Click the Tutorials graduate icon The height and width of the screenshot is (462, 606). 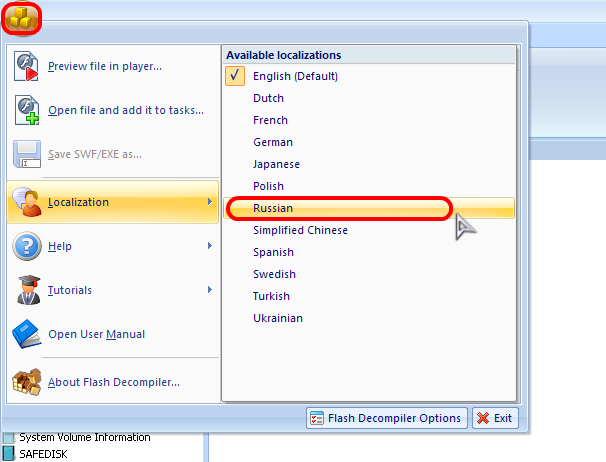pos(29,290)
